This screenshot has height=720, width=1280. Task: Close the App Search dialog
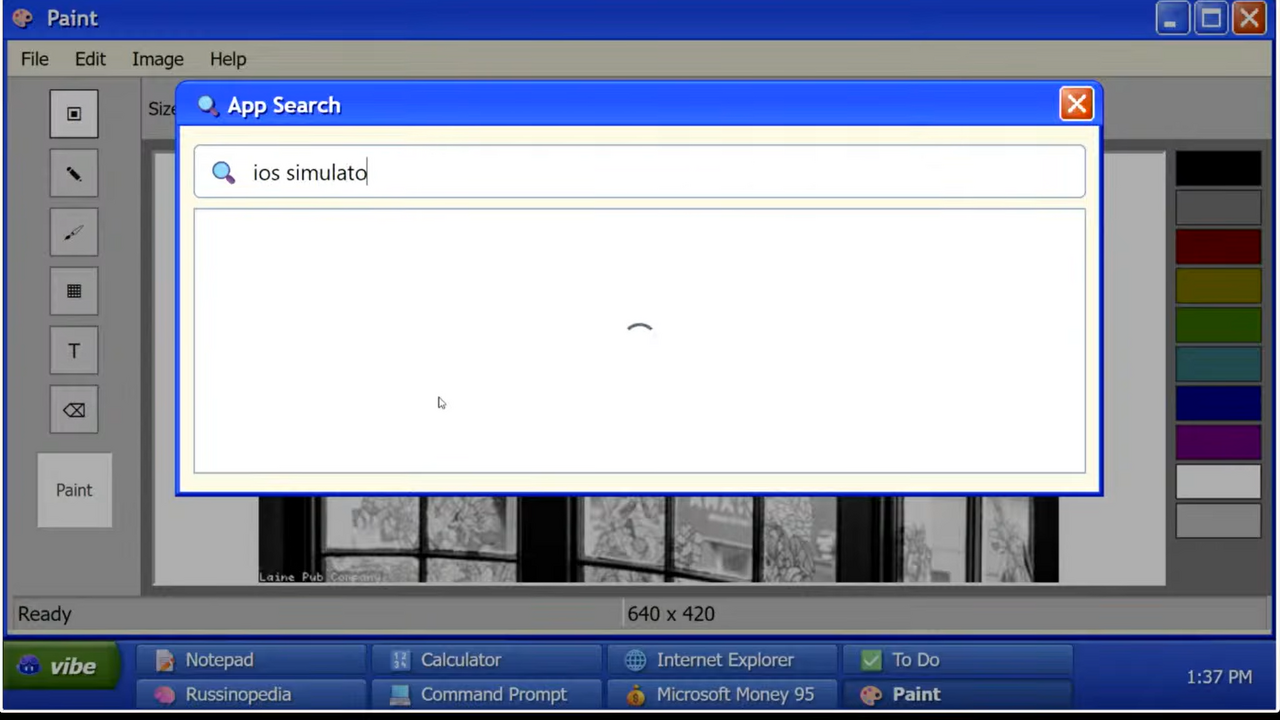click(1077, 104)
